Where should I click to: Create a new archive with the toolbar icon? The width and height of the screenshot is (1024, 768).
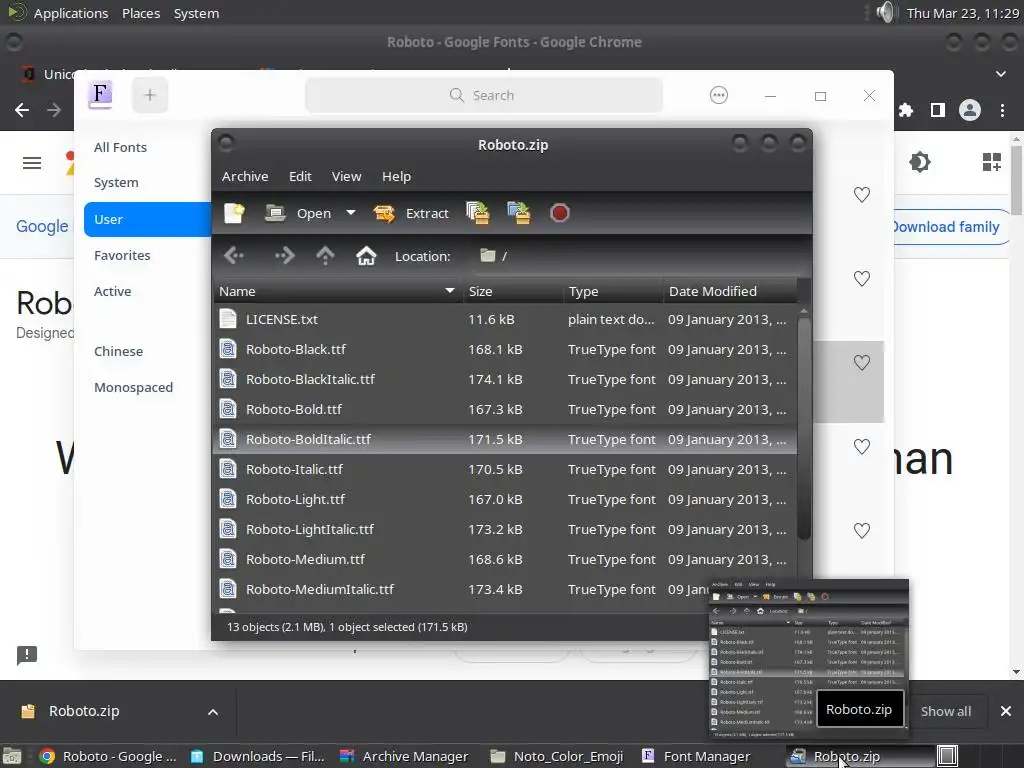tap(234, 213)
